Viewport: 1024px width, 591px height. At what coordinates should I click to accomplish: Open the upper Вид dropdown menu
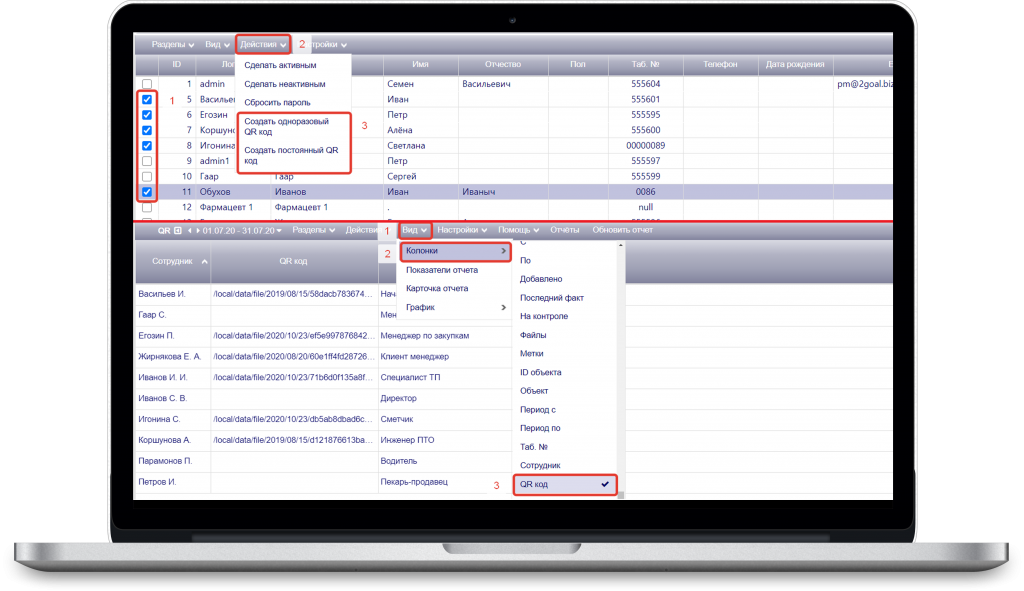(217, 44)
